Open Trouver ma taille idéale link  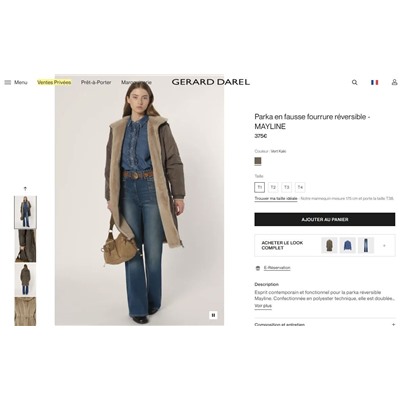coord(276,199)
